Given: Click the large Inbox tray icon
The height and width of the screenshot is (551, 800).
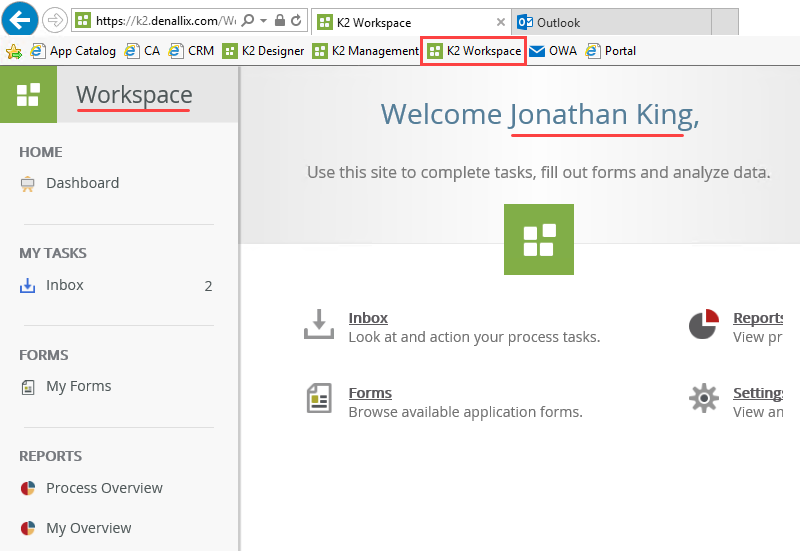Looking at the screenshot, I should point(319,324).
